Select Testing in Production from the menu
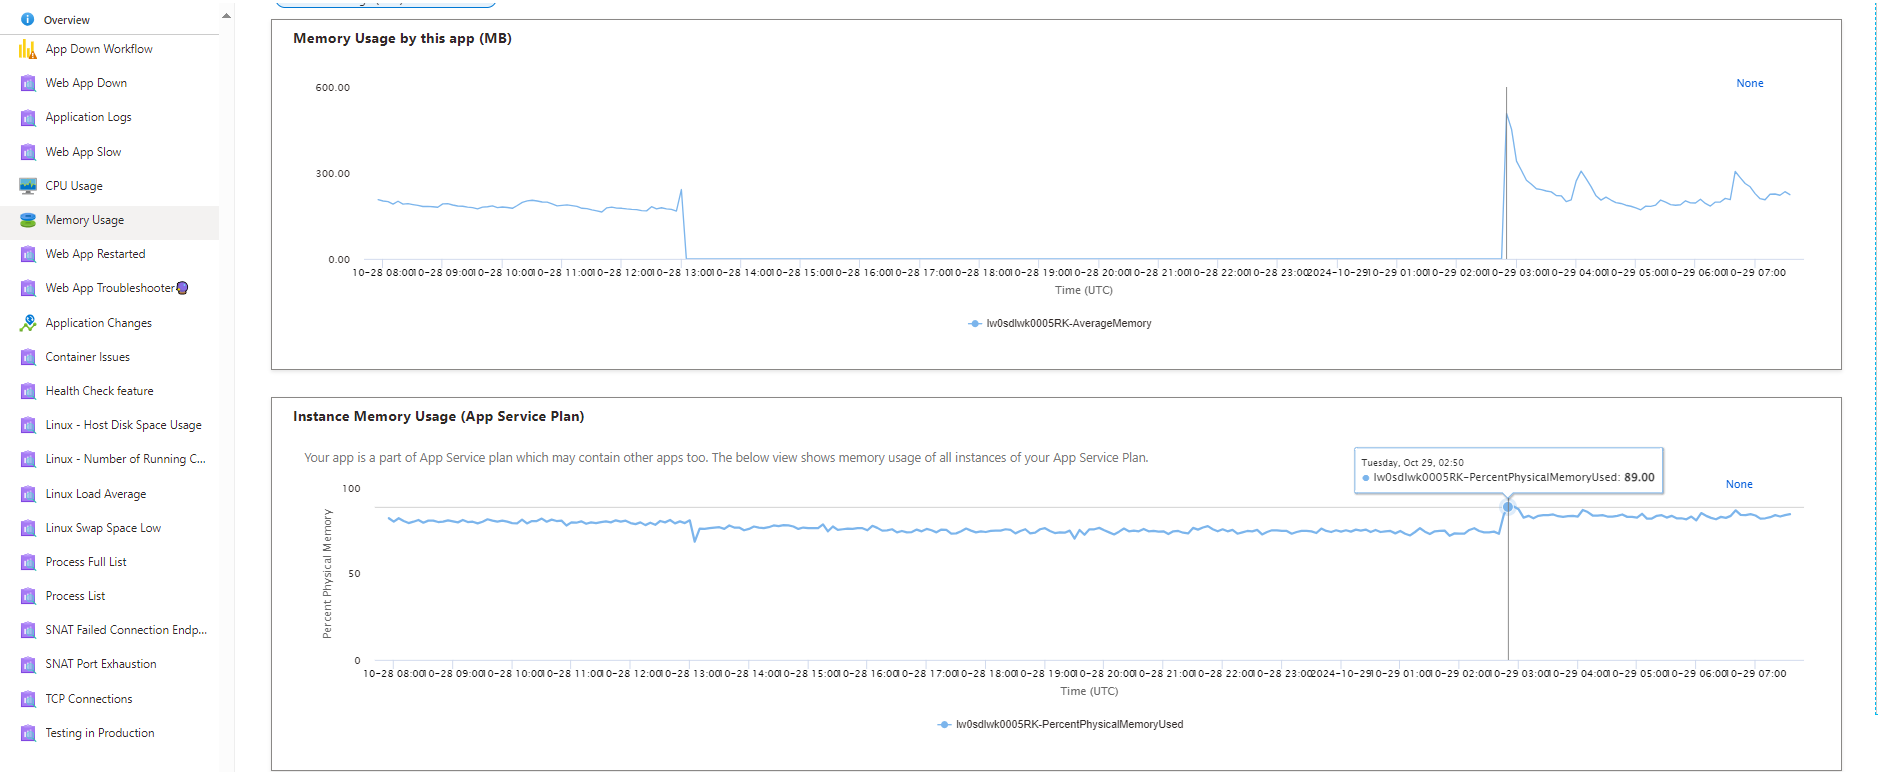Image resolution: width=1880 pixels, height=772 pixels. click(100, 732)
